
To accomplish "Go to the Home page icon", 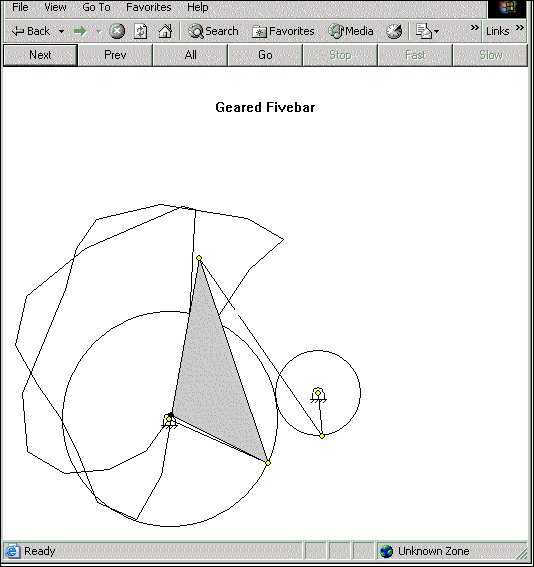I will (165, 31).
